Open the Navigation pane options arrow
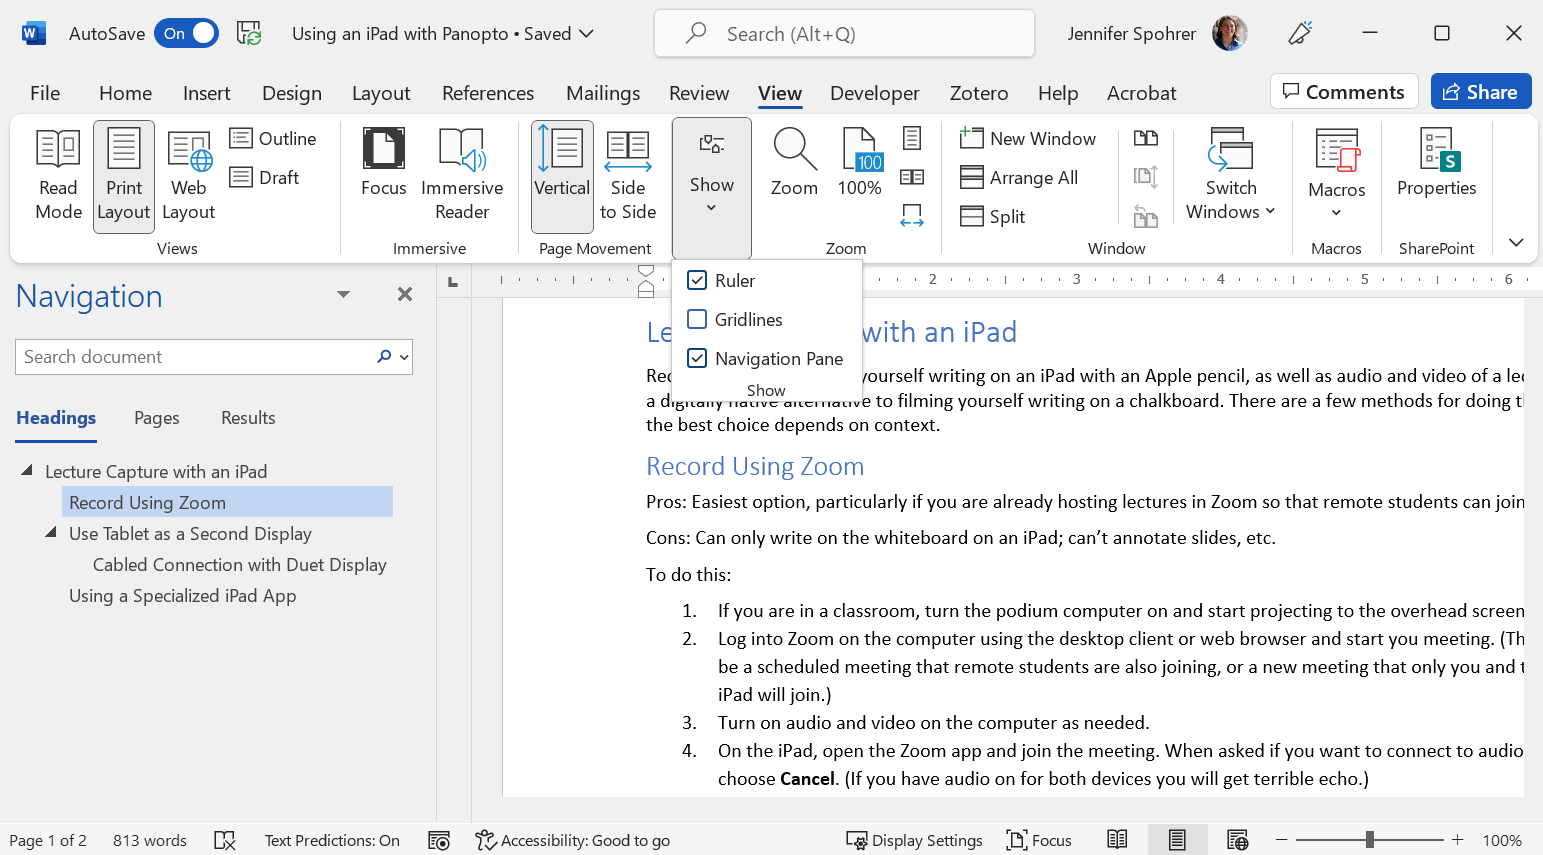The height and width of the screenshot is (855, 1543). pos(343,294)
